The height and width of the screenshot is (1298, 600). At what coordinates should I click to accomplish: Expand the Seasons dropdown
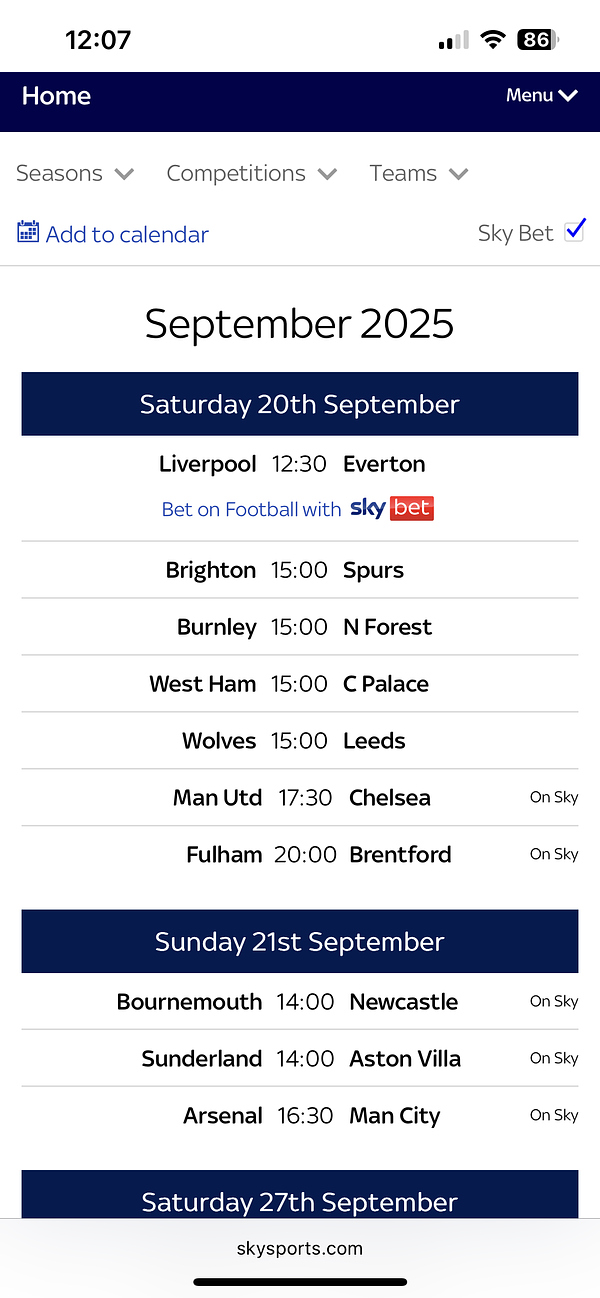click(x=75, y=174)
